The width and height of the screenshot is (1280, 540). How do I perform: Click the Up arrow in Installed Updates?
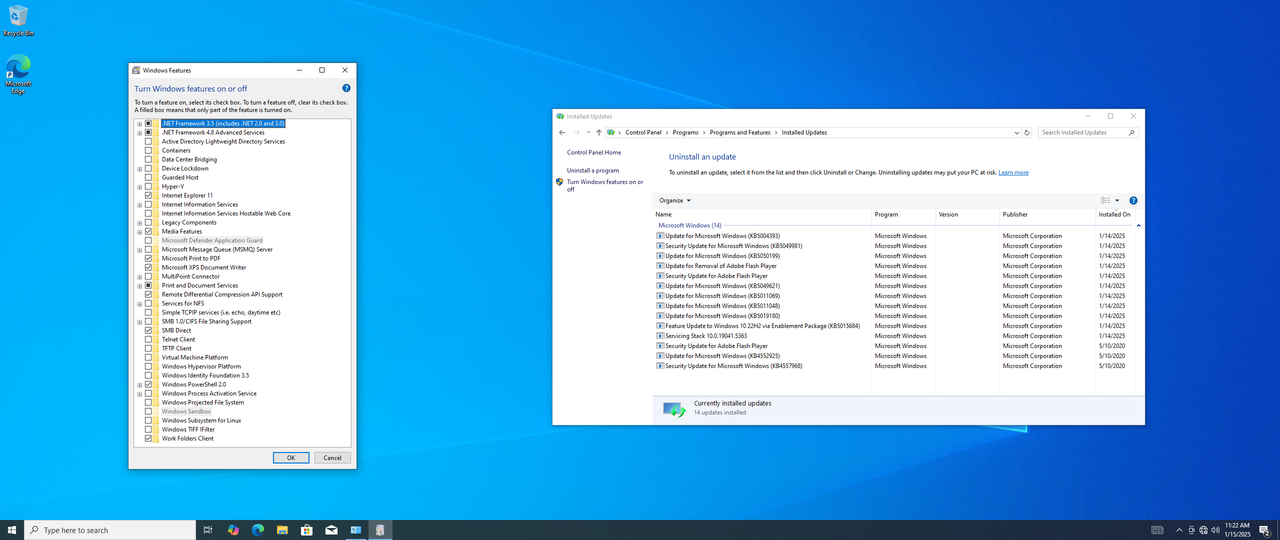(x=599, y=132)
